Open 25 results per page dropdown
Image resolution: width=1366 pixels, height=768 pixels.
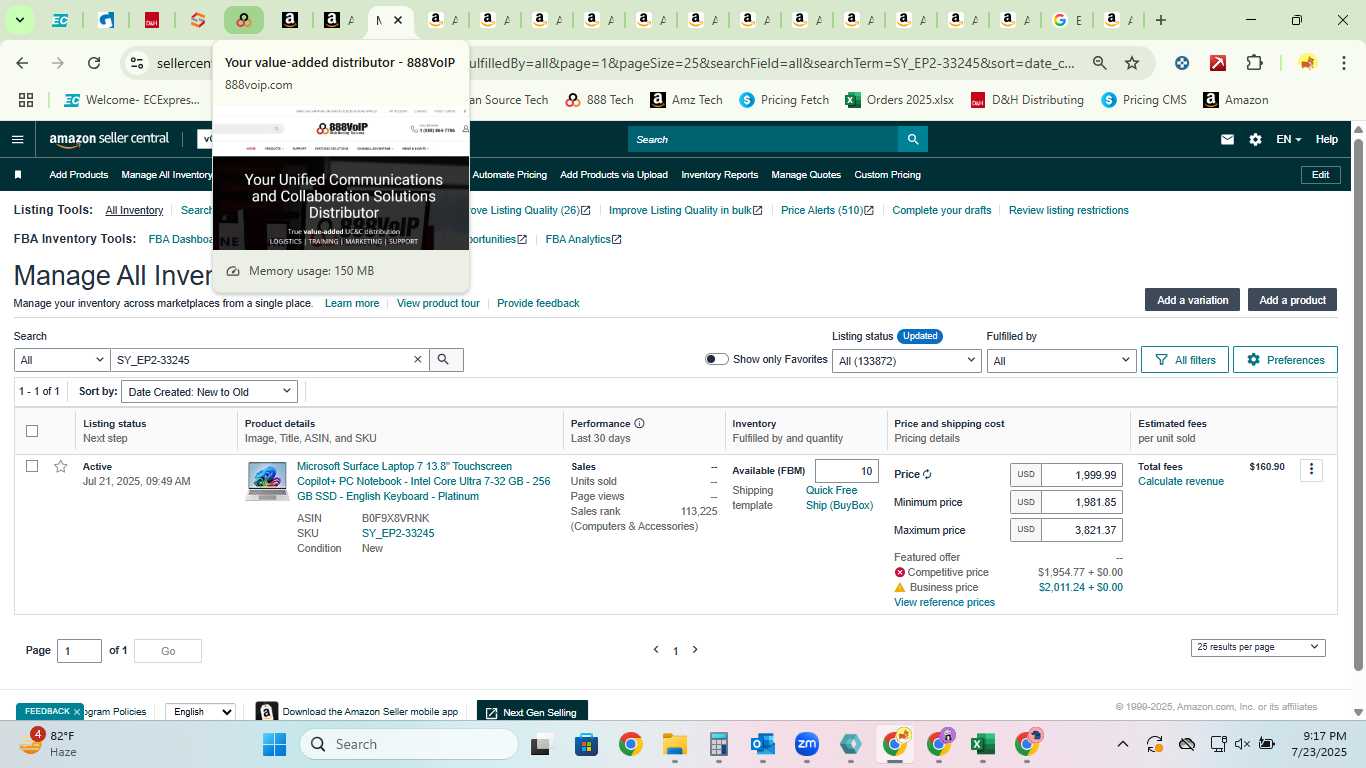tap(1258, 647)
